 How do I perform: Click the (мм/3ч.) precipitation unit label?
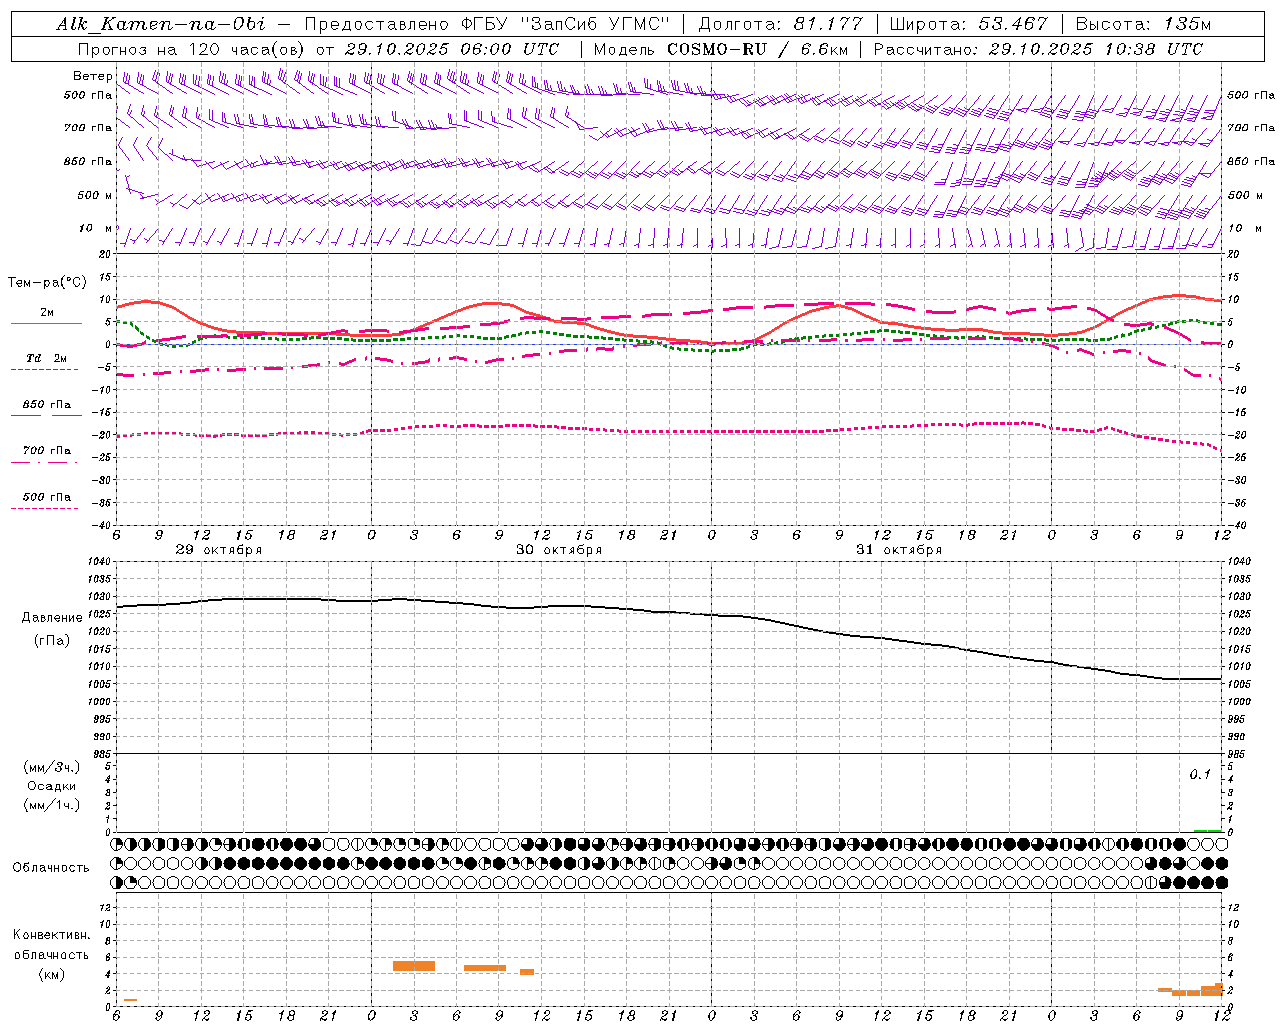pyautogui.click(x=52, y=768)
